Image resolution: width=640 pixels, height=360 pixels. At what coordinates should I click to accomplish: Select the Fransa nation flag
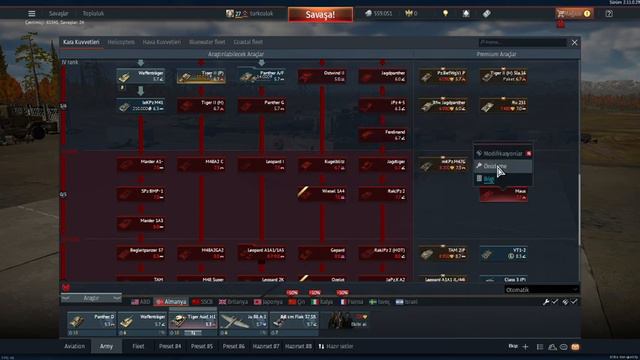click(351, 302)
